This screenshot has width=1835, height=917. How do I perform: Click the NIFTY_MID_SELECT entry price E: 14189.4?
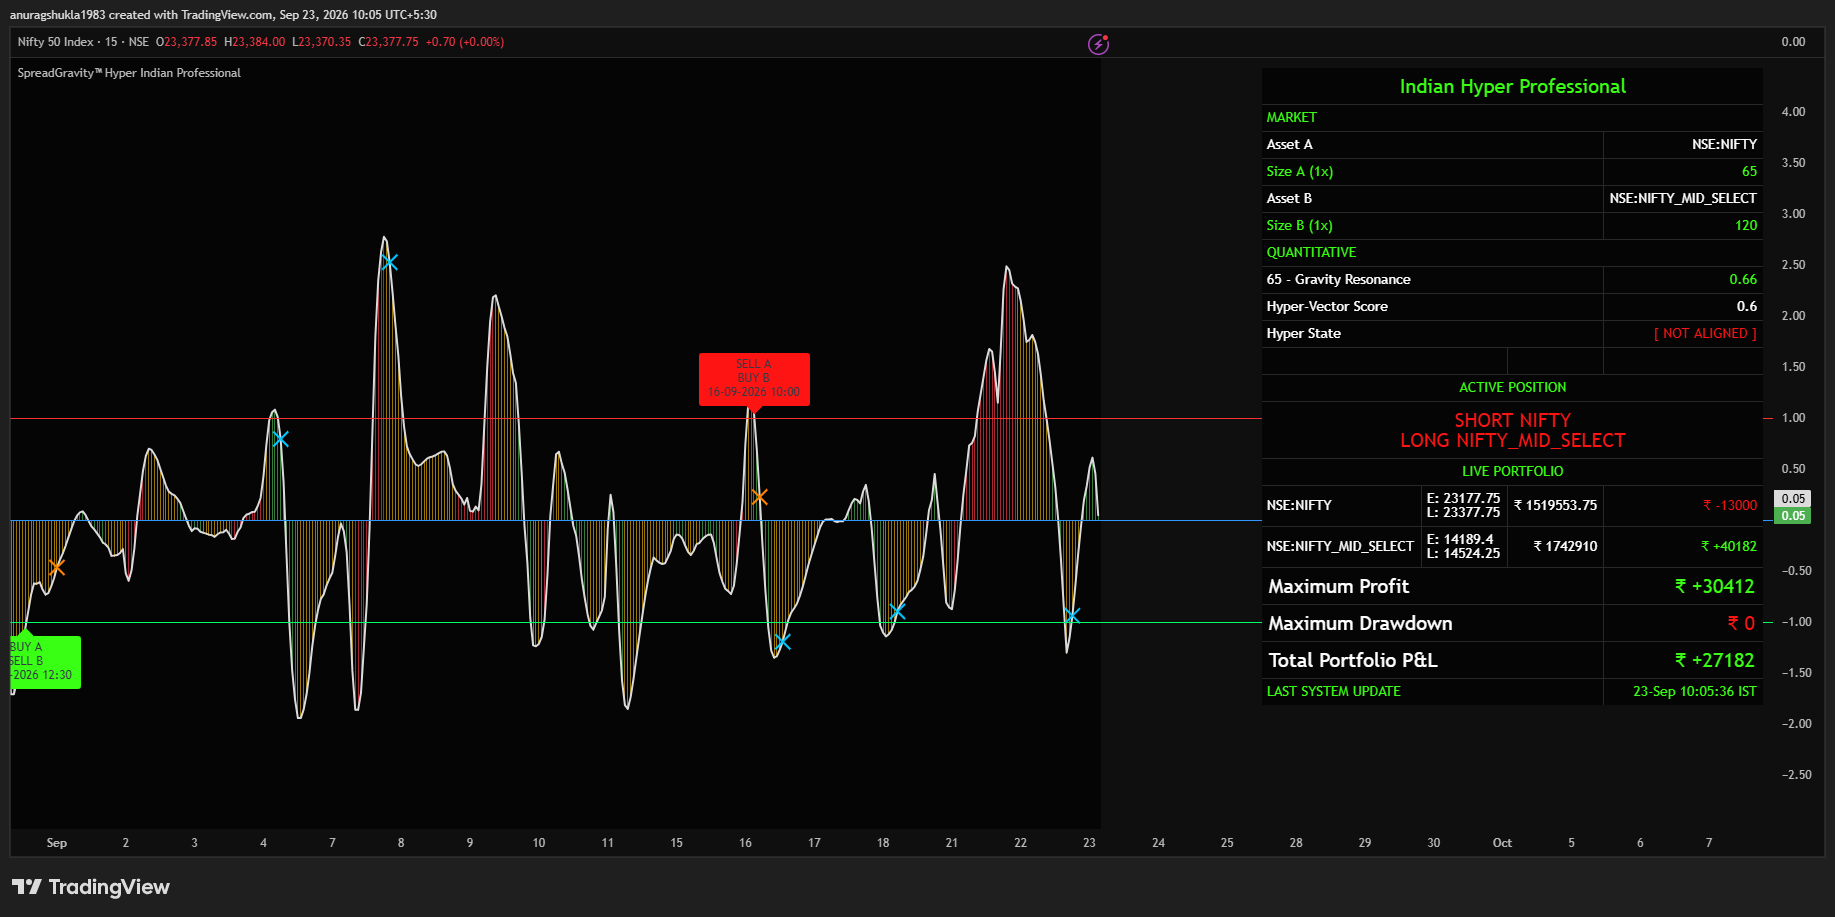coord(1460,539)
